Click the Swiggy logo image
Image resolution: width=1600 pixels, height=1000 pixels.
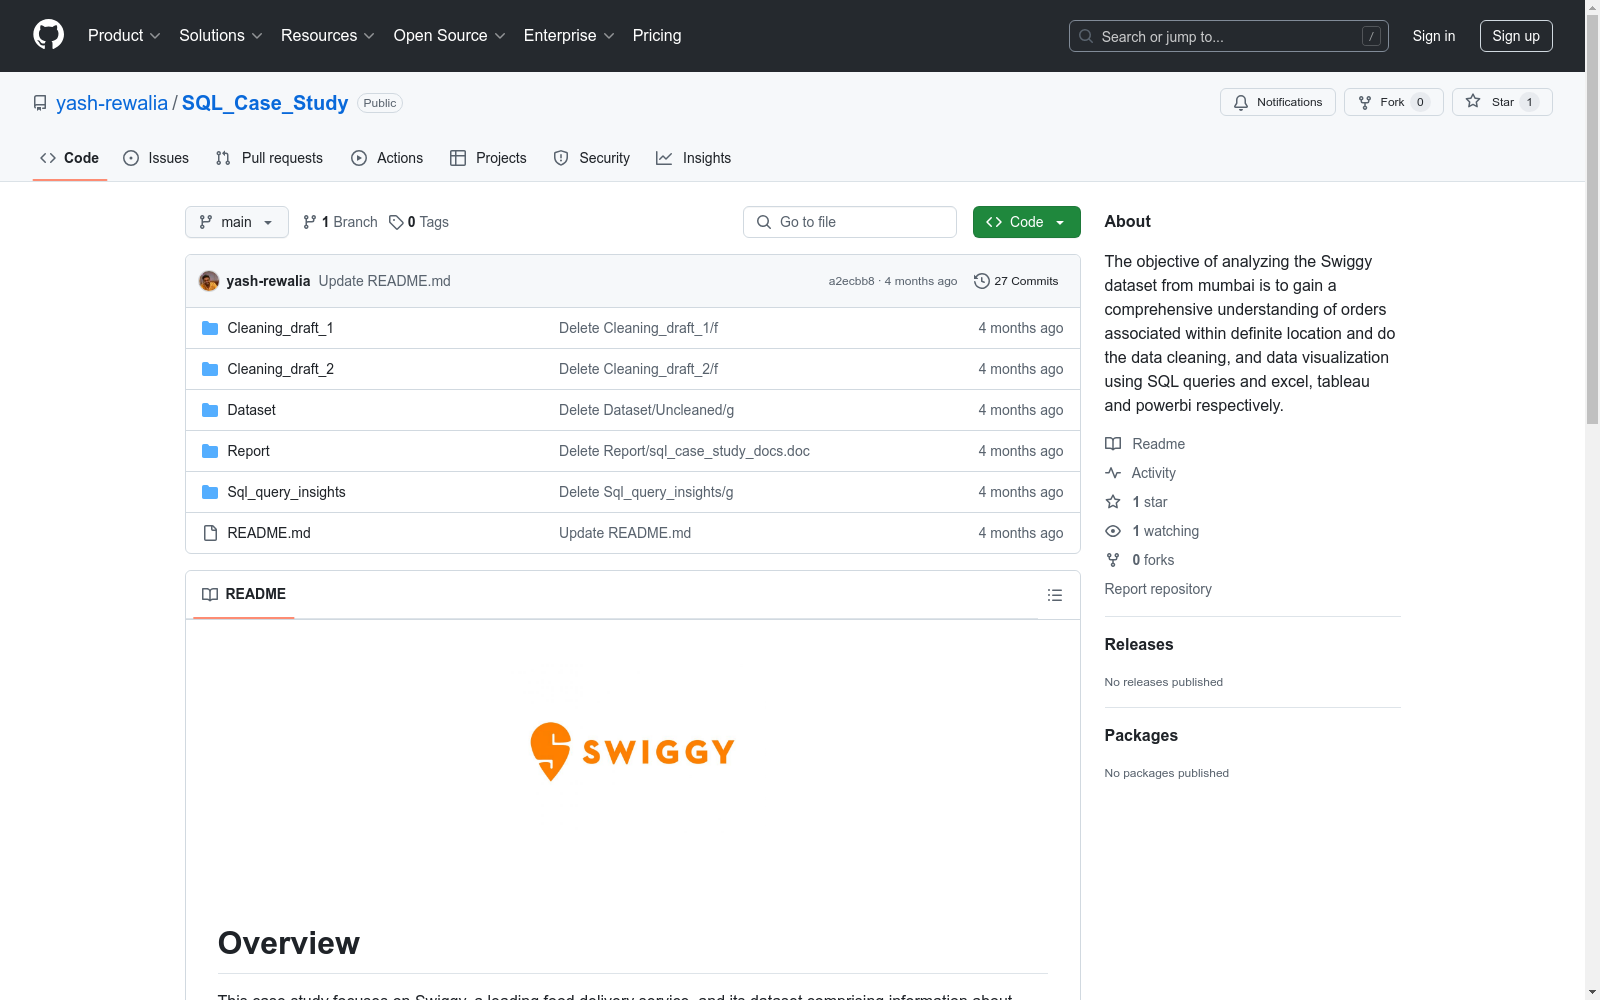632,751
